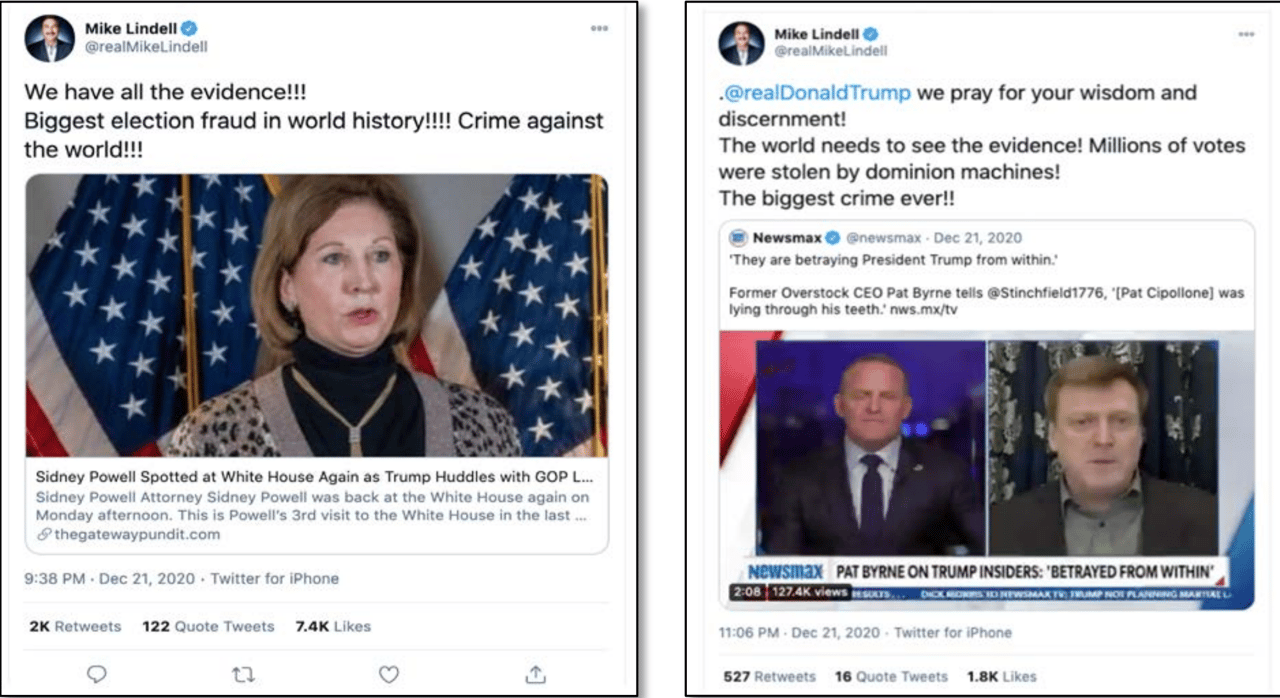Open the more options on left tweet
1280x698 pixels.
point(599,28)
